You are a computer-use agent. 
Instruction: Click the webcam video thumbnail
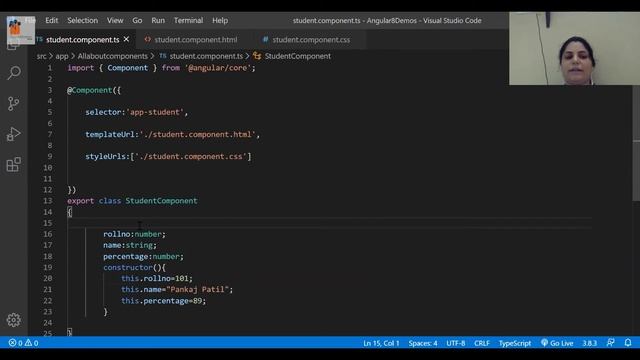click(x=574, y=48)
